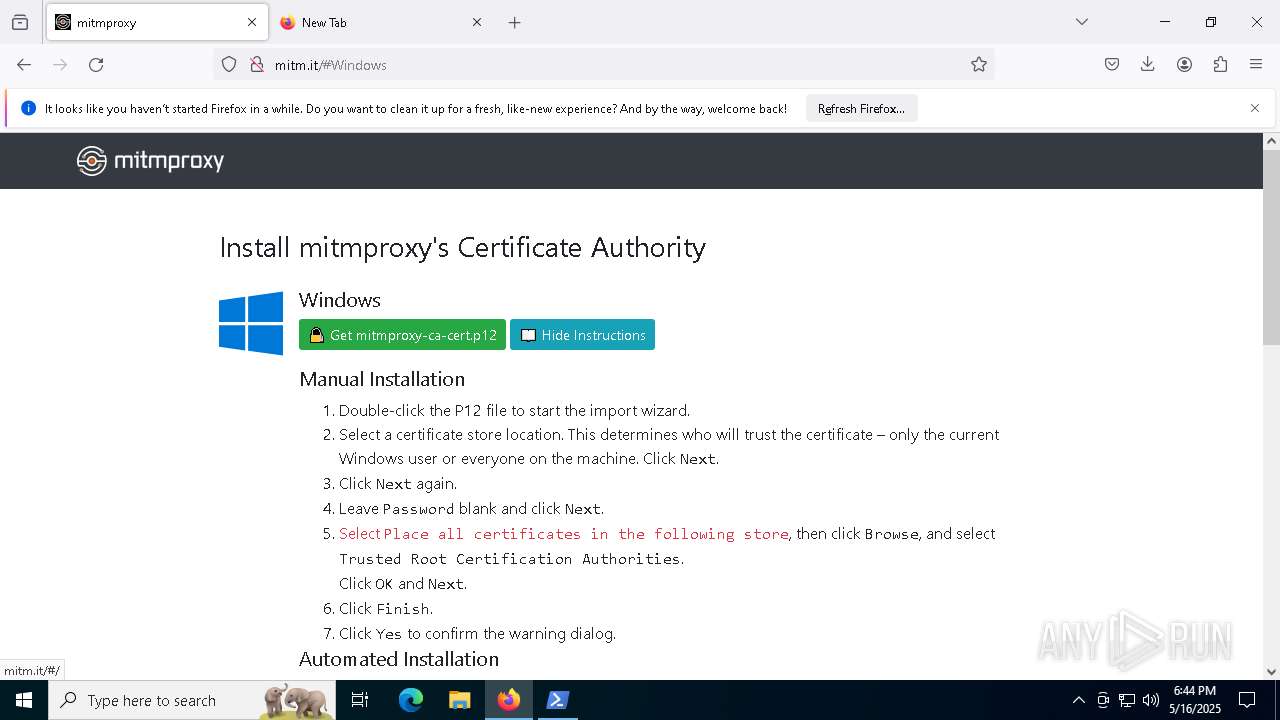The width and height of the screenshot is (1280, 720).
Task: Select Firefox in the taskbar
Action: (x=509, y=700)
